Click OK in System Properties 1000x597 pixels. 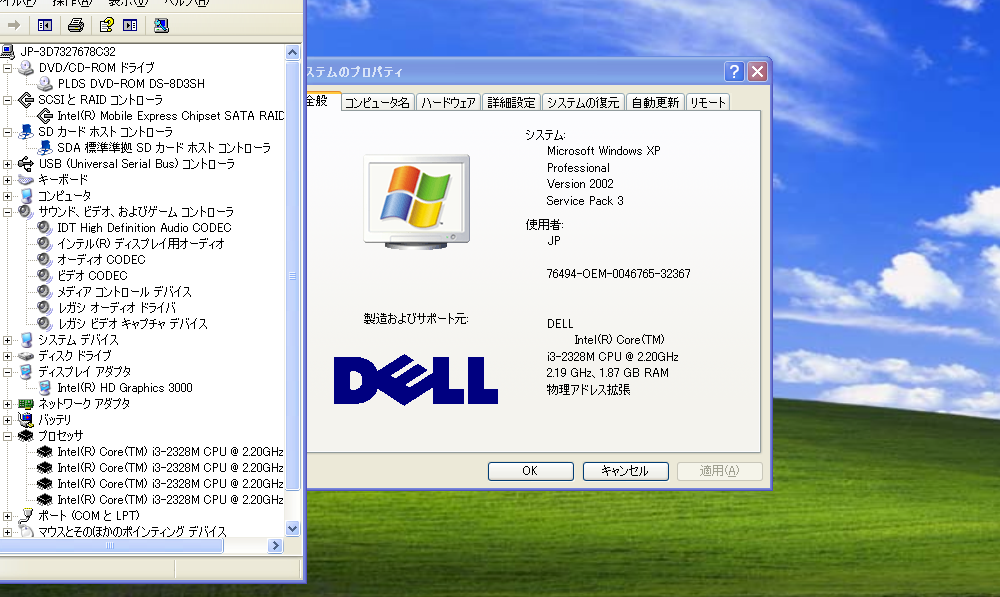(531, 471)
